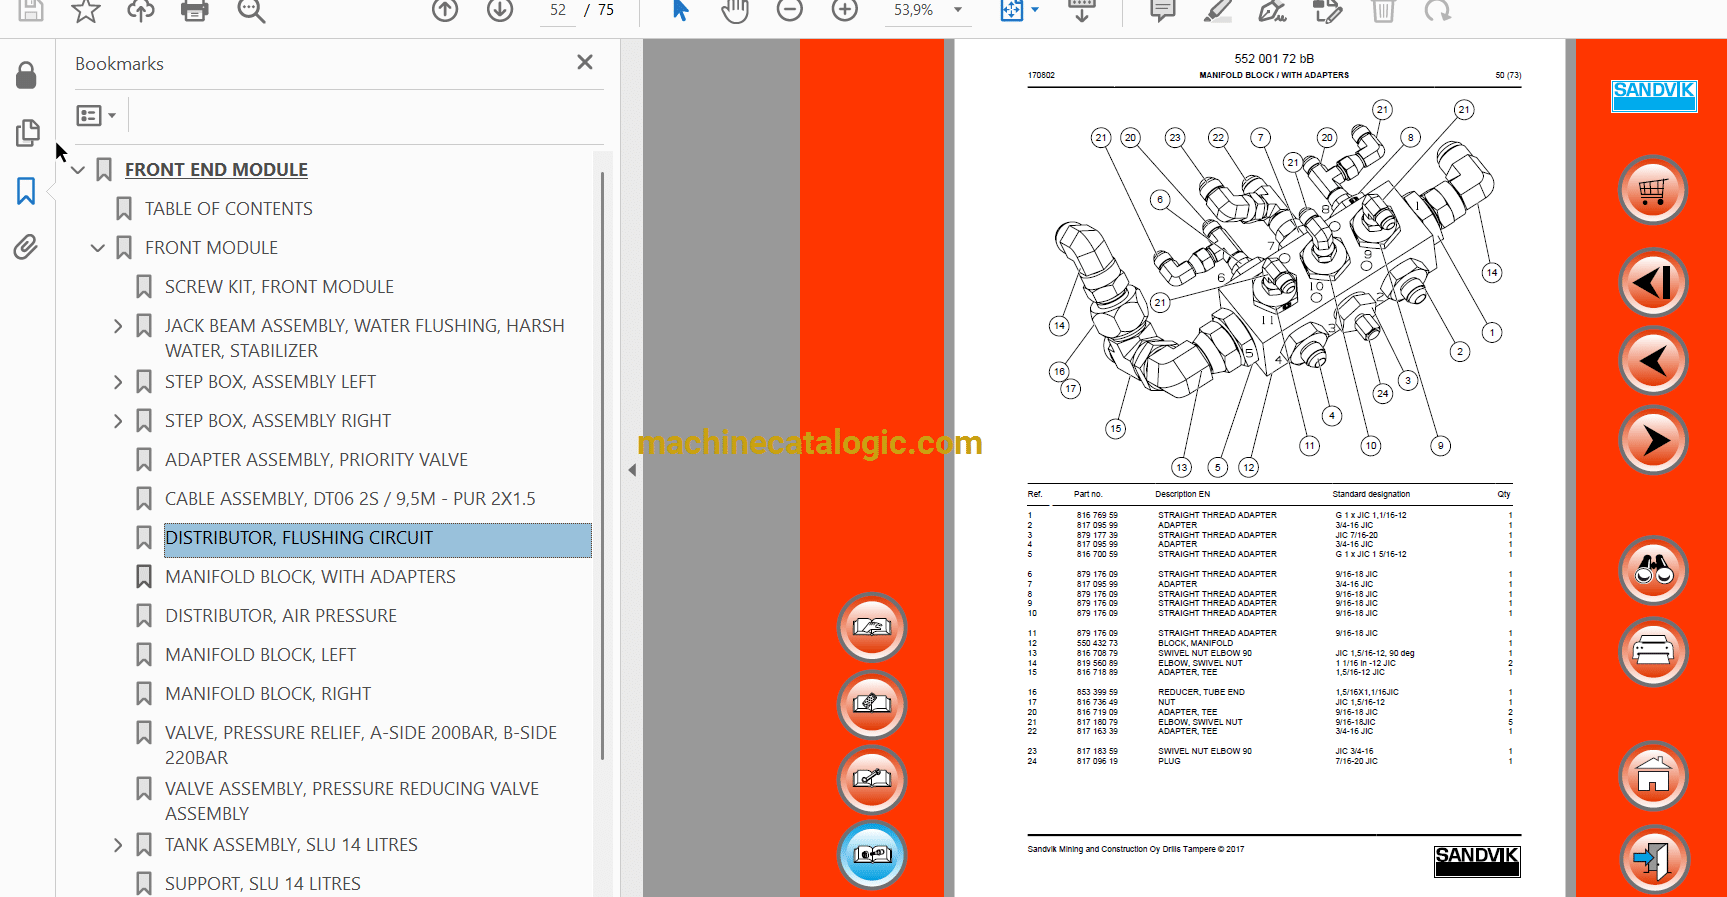
Task: Open VALVE, PRESSURE RELIEF bookmark
Action: (x=361, y=745)
